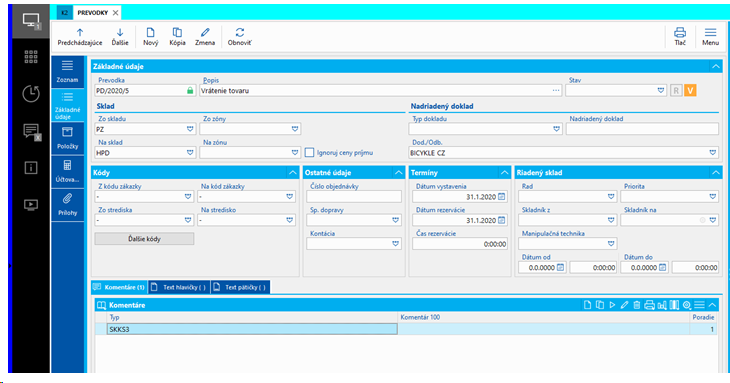Open the history clock icon in black sidebar

tap(31, 94)
